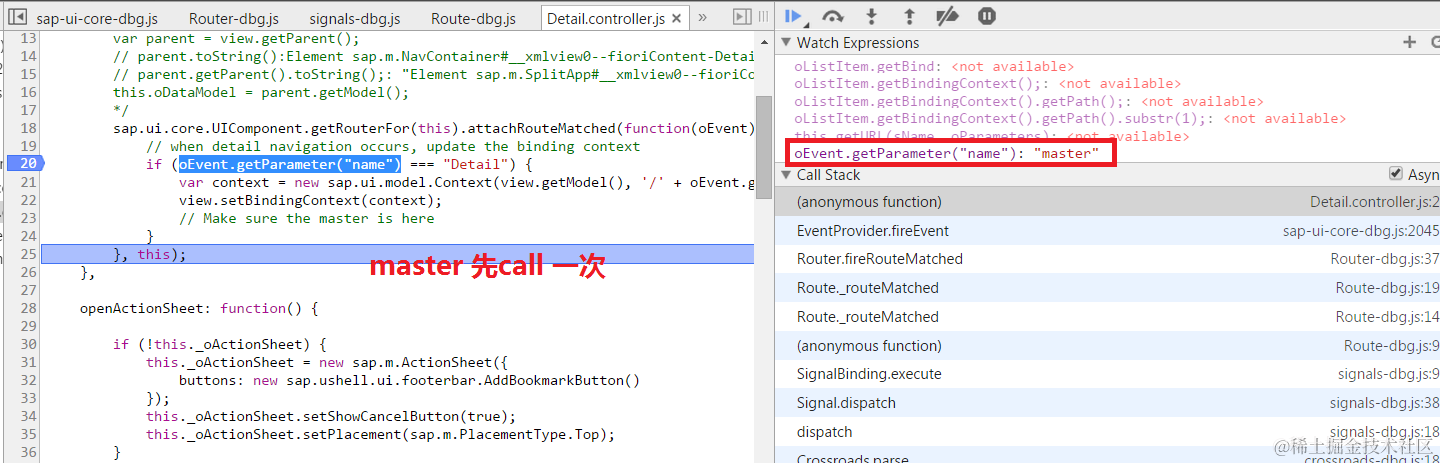Step over next function call
This screenshot has width=1440, height=463.
coord(832,15)
